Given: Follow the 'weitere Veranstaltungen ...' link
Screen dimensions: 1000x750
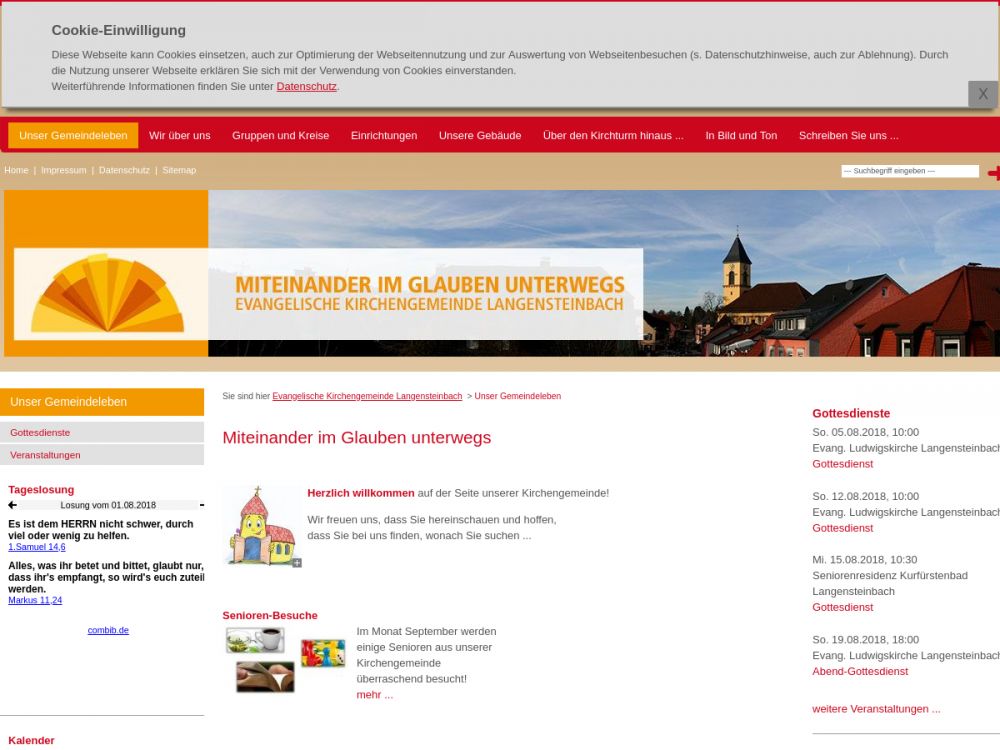Looking at the screenshot, I should 876,709.
